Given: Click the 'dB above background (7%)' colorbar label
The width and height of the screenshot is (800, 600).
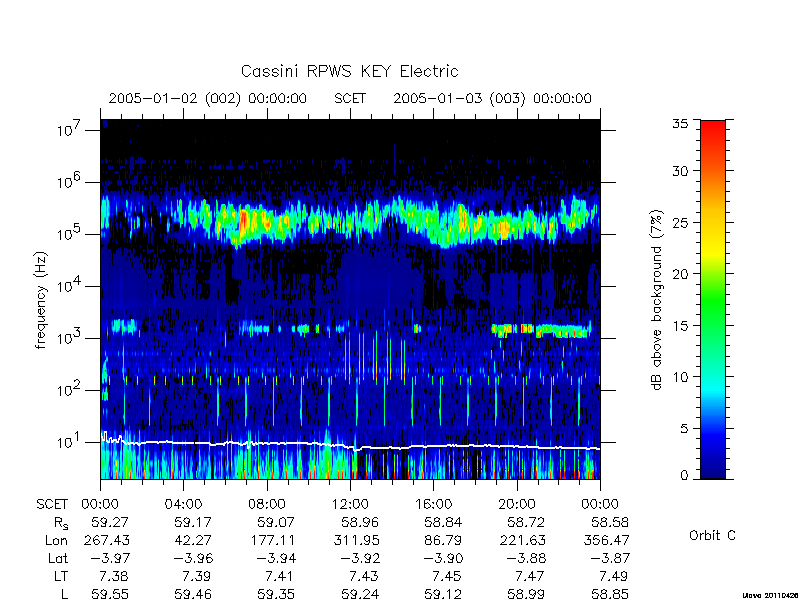Looking at the screenshot, I should 657,300.
